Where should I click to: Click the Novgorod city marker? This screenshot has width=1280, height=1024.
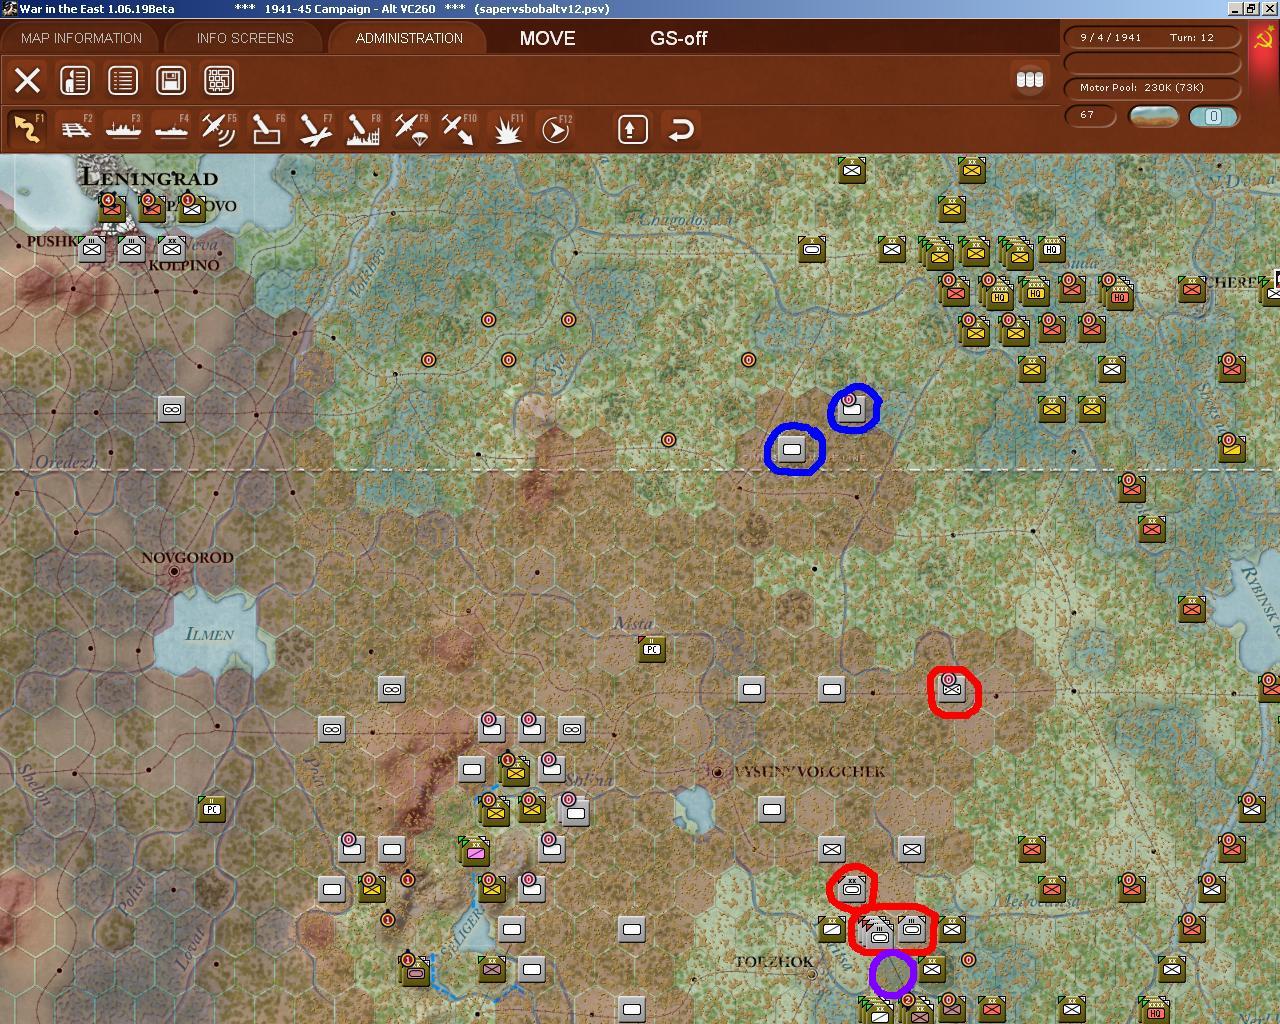pos(175,571)
